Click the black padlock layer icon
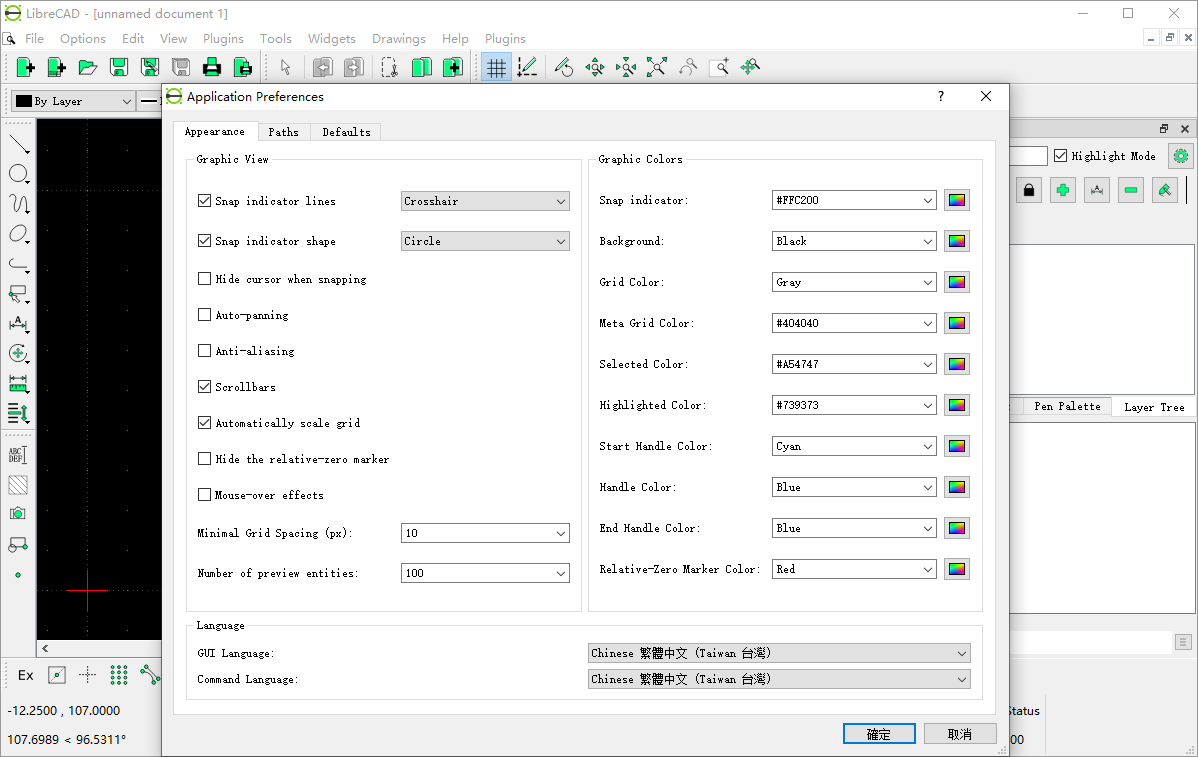The image size is (1198, 757). click(x=1029, y=190)
